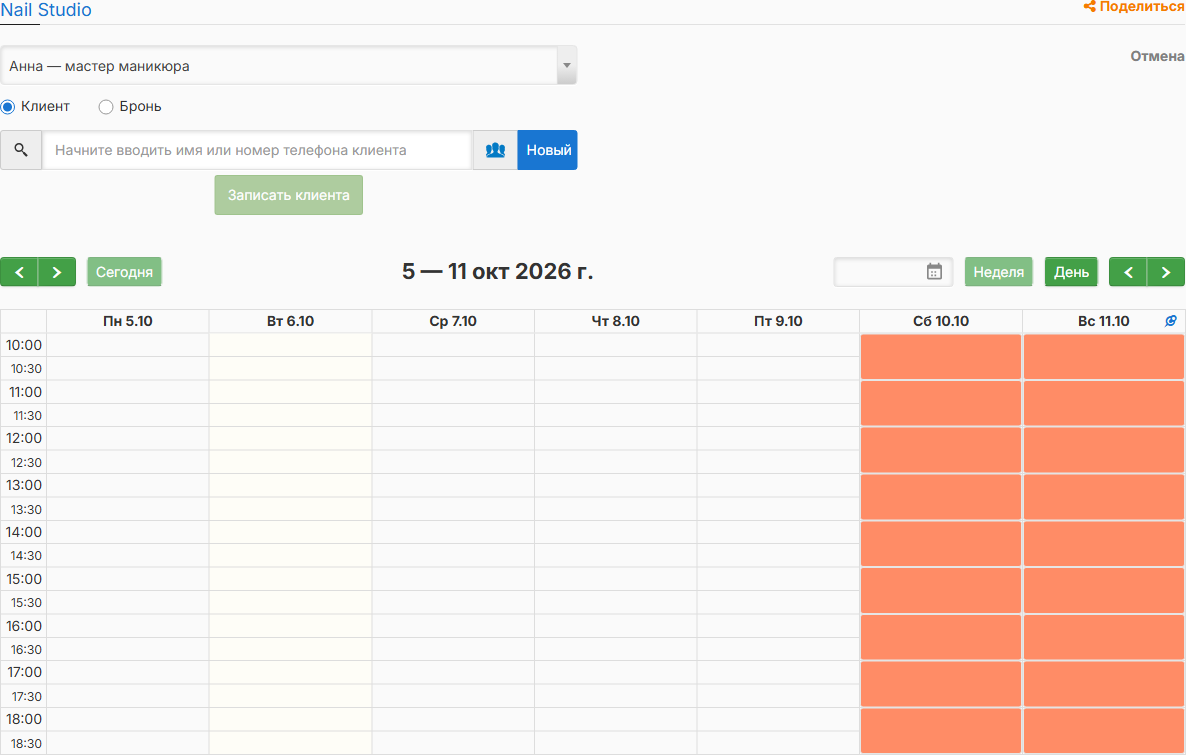This screenshot has width=1186, height=755.
Task: Switch to Неделя view
Action: [x=998, y=272]
